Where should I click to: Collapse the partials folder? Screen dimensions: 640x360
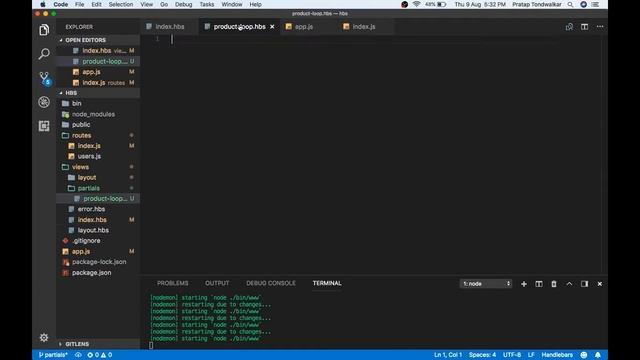click(98, 188)
